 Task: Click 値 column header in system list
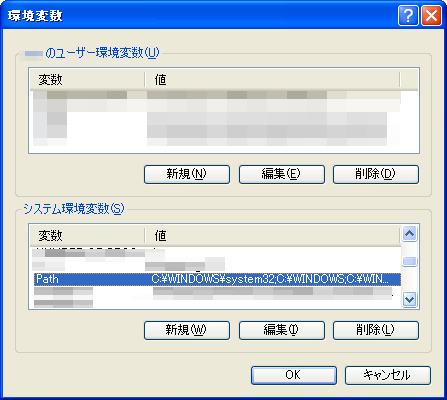coord(272,236)
